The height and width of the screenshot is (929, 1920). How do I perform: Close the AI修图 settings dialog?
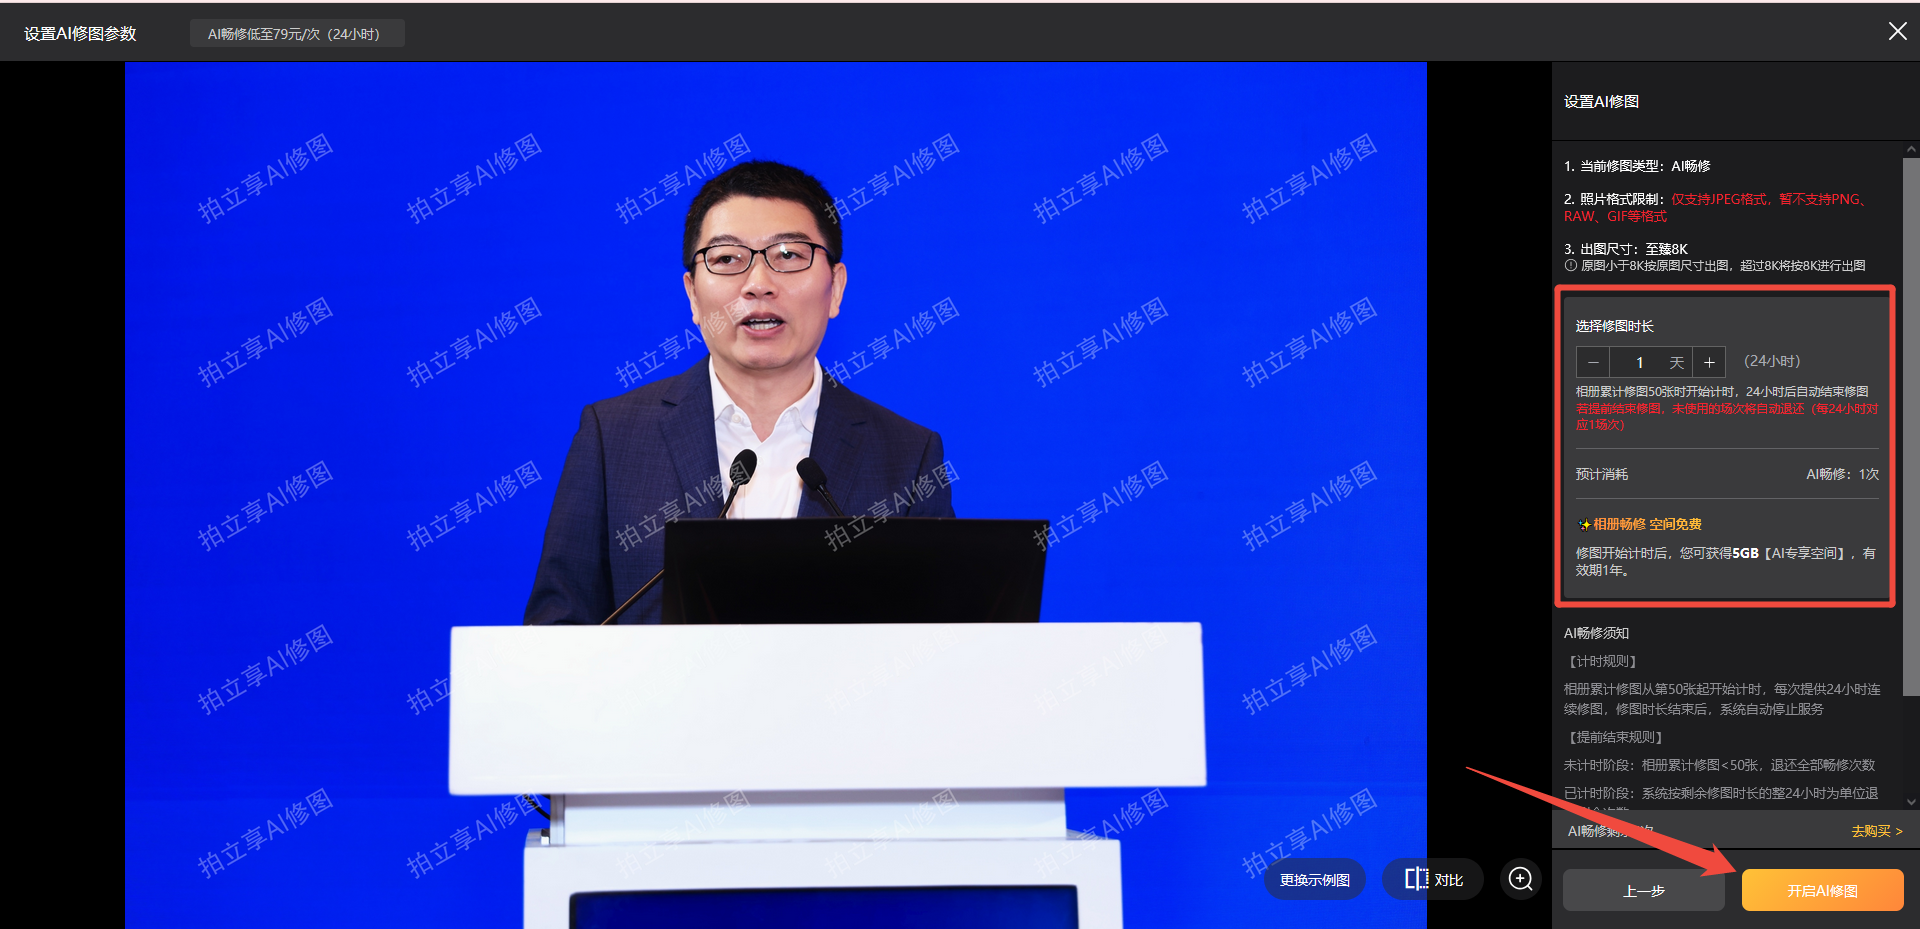tap(1897, 32)
